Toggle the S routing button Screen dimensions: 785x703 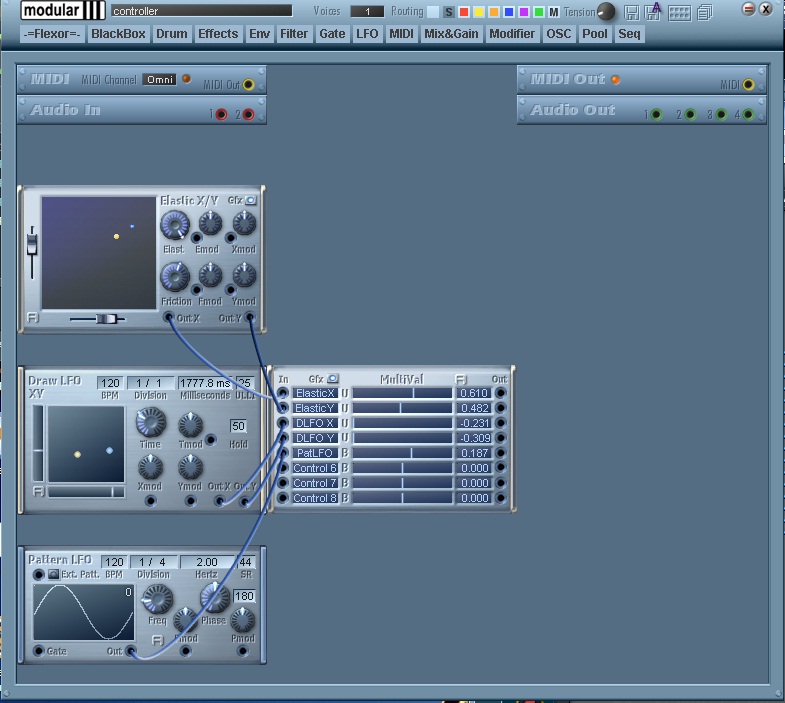[449, 12]
